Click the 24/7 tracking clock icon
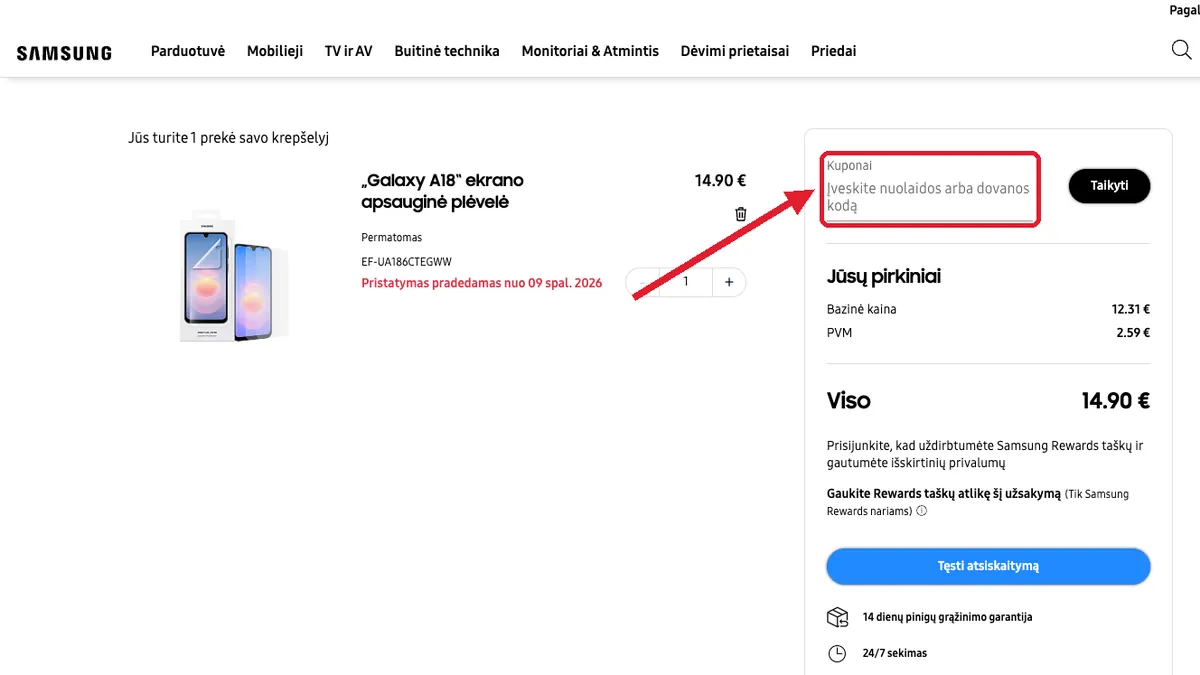This screenshot has width=1200, height=675. [837, 653]
